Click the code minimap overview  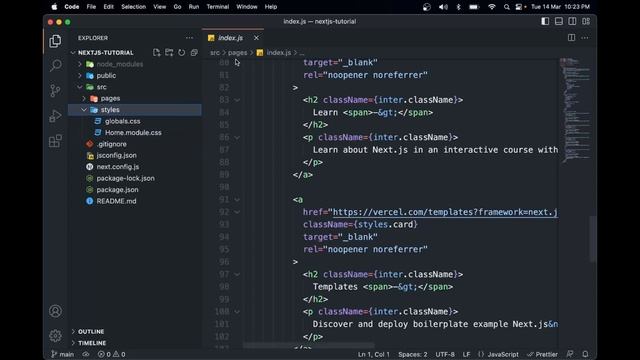[x=575, y=110]
